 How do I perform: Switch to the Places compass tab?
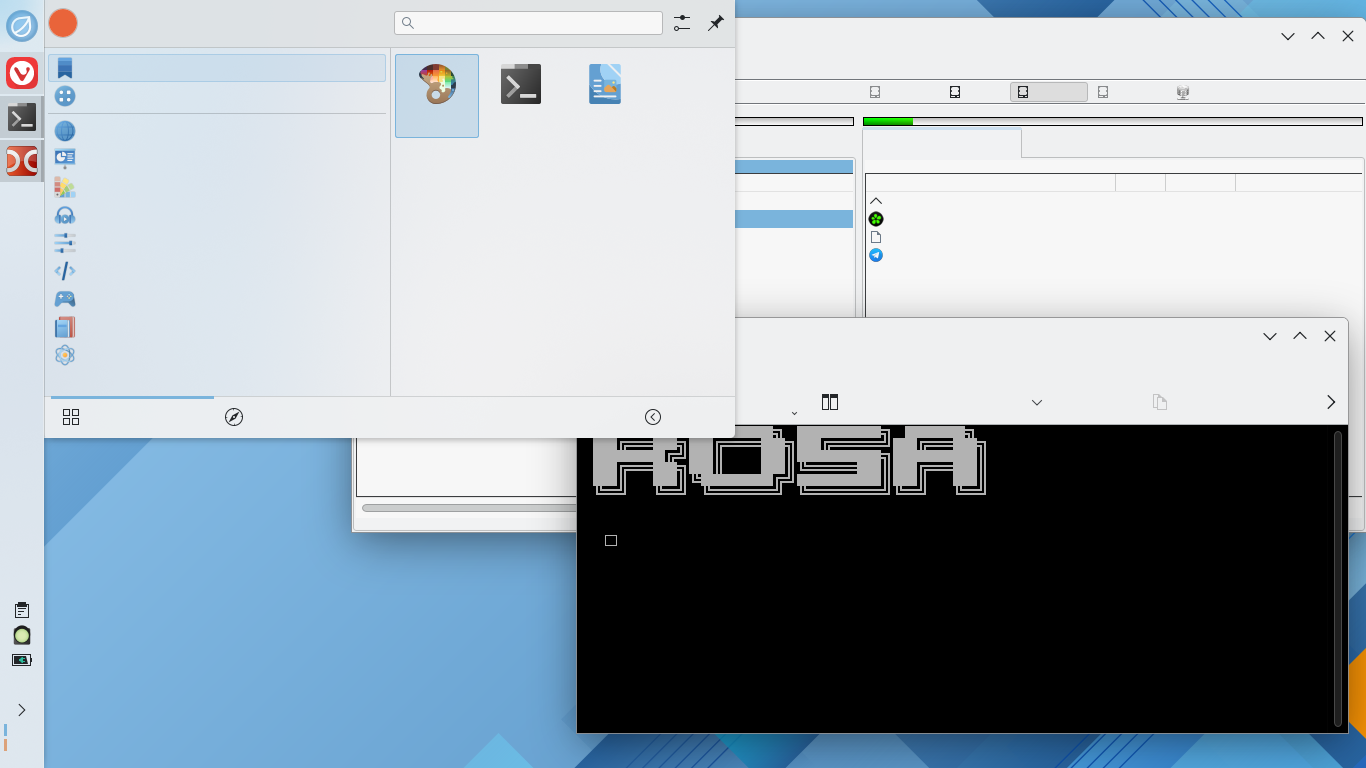(234, 417)
